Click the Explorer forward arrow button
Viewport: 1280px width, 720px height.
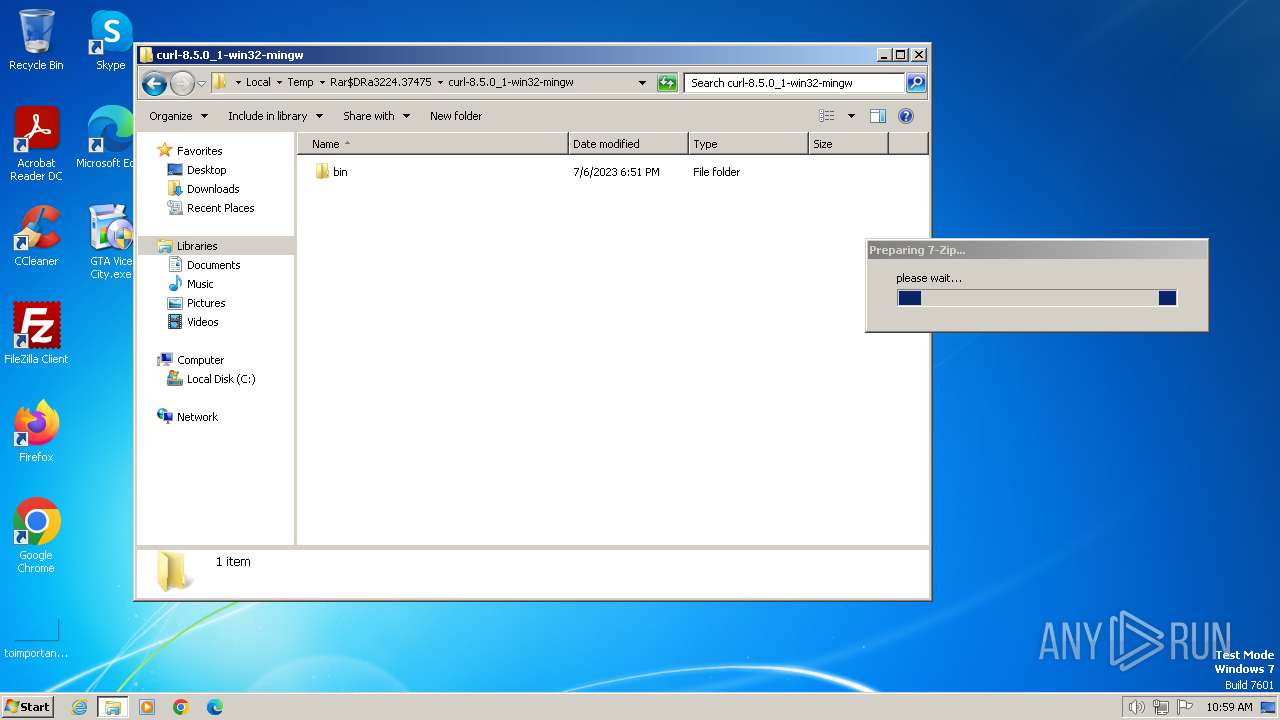(x=182, y=83)
